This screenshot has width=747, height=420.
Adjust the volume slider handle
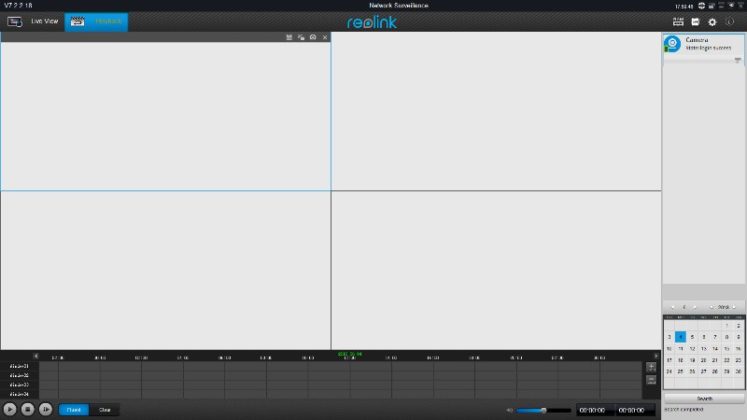(544, 410)
